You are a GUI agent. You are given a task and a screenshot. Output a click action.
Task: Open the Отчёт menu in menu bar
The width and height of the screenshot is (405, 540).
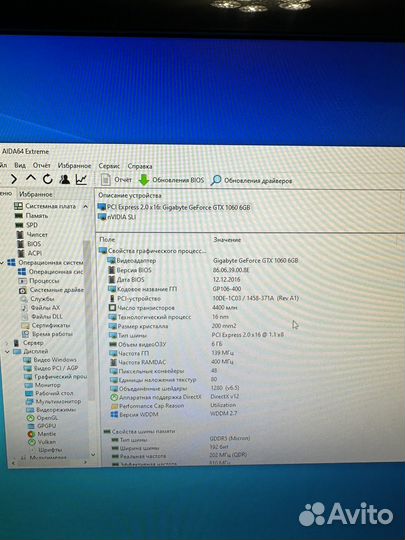pos(42,165)
